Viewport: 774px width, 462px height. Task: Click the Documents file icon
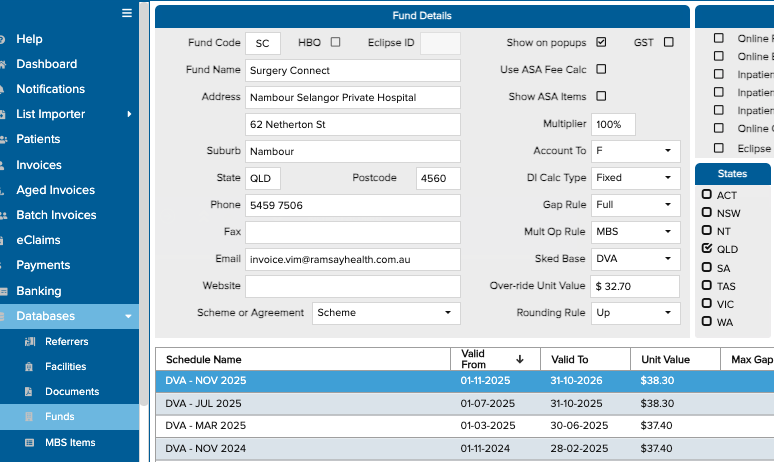click(x=29, y=392)
